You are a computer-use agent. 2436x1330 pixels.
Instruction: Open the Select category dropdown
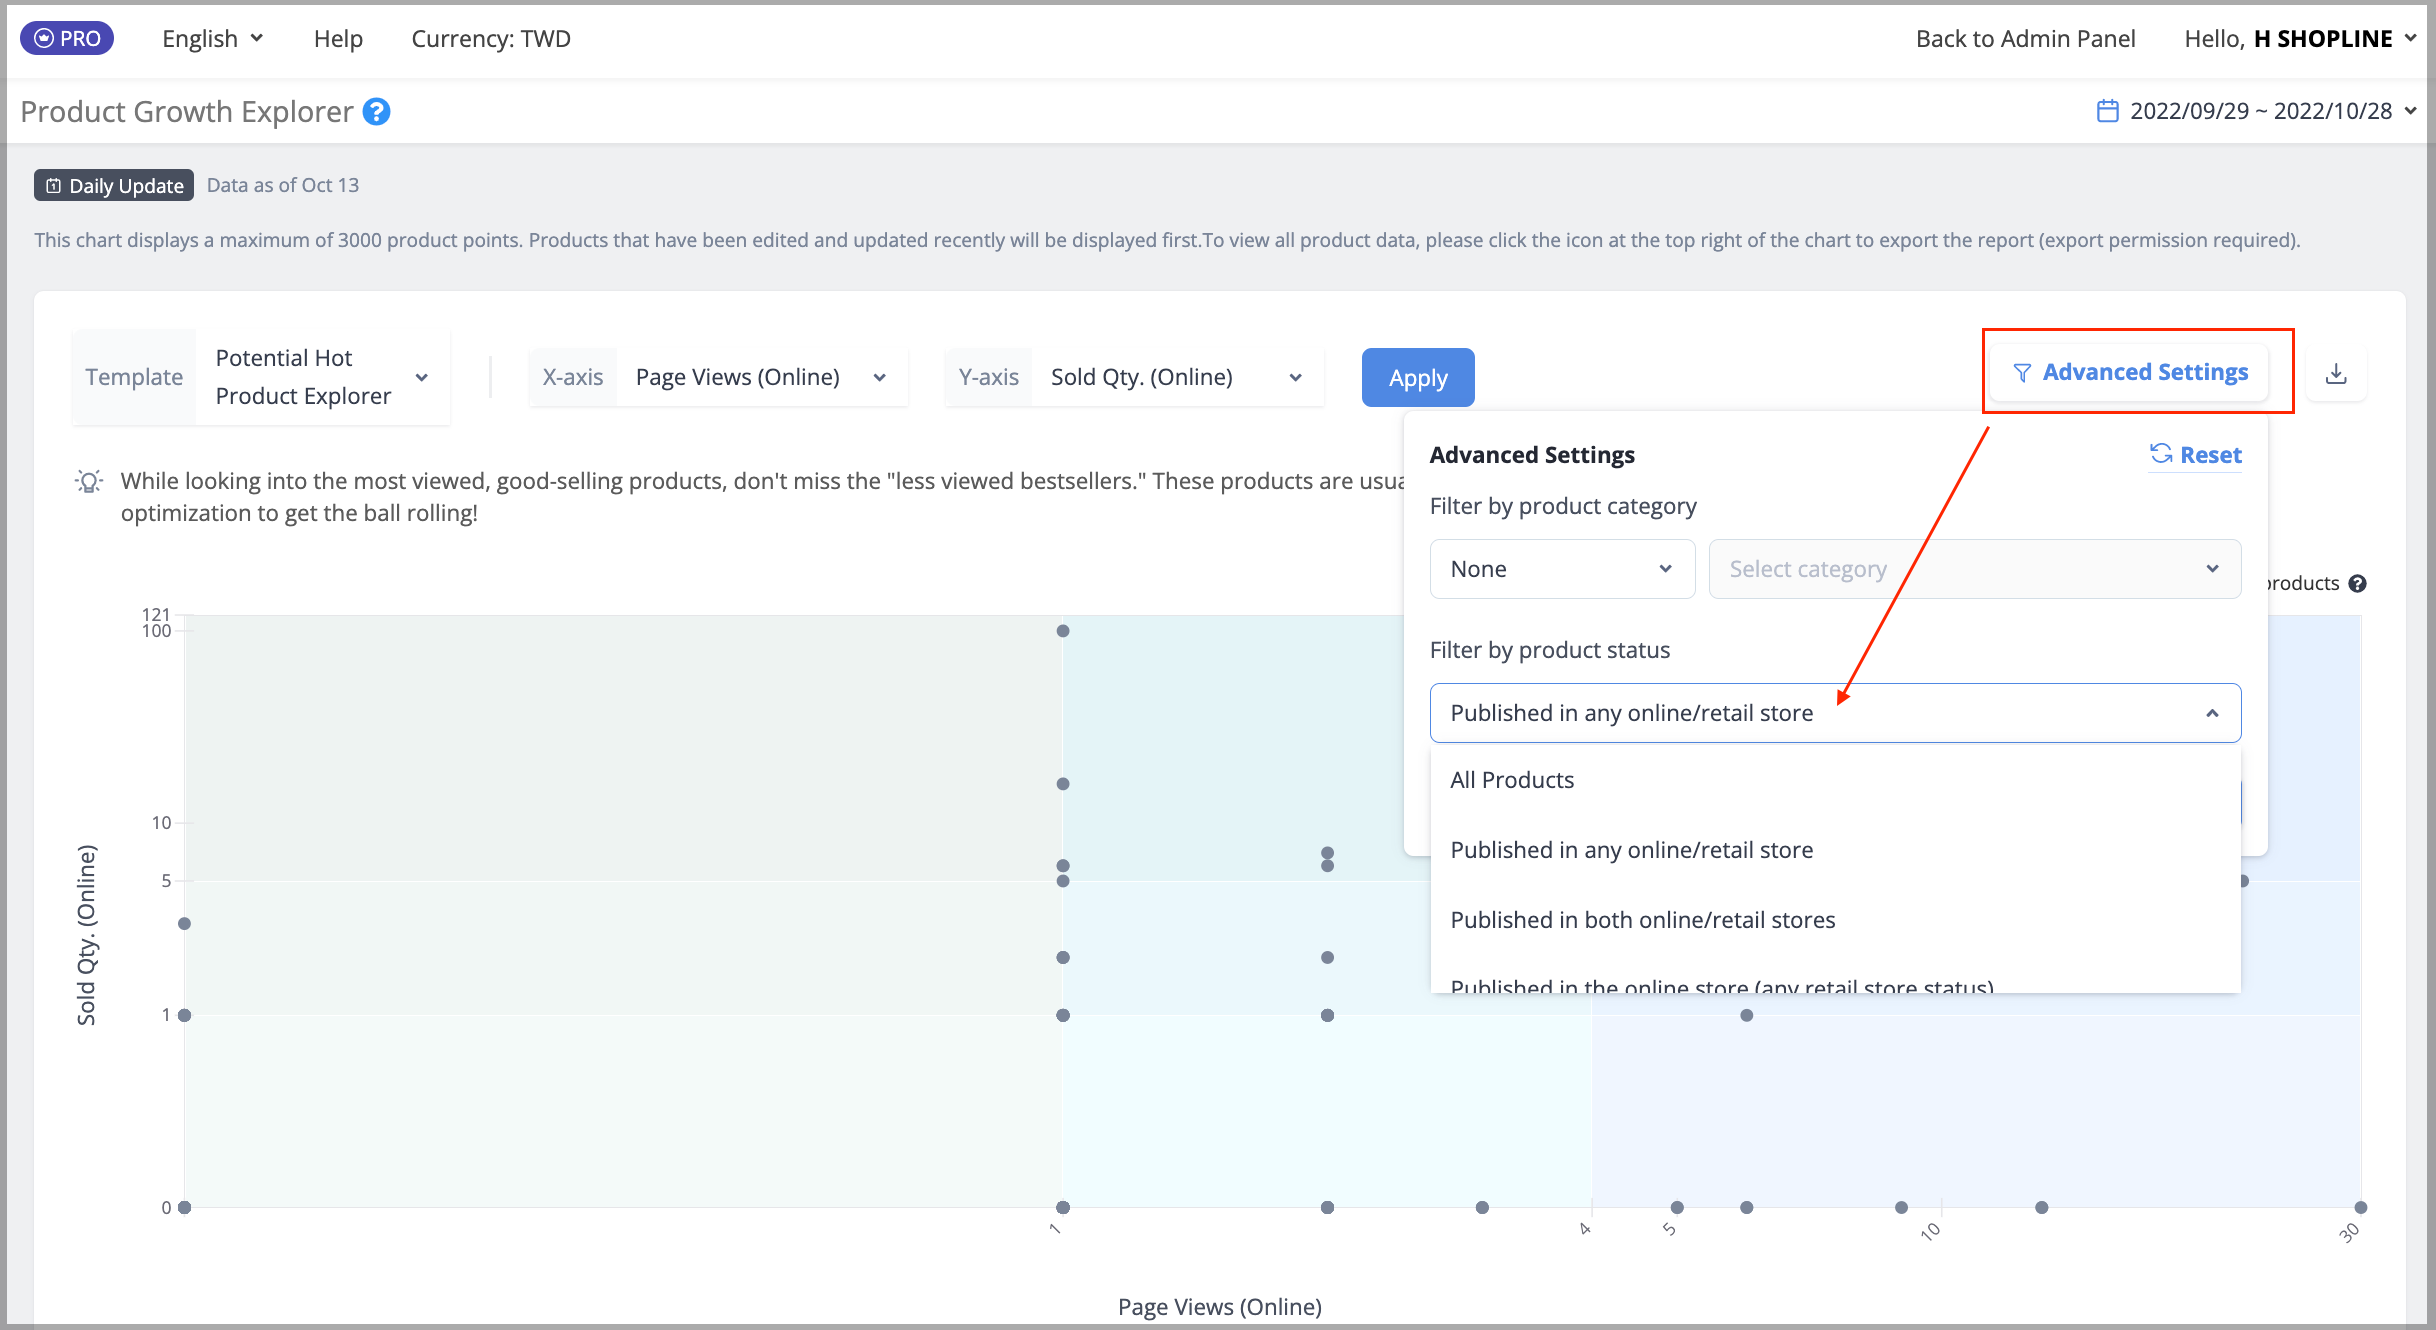tap(1975, 569)
